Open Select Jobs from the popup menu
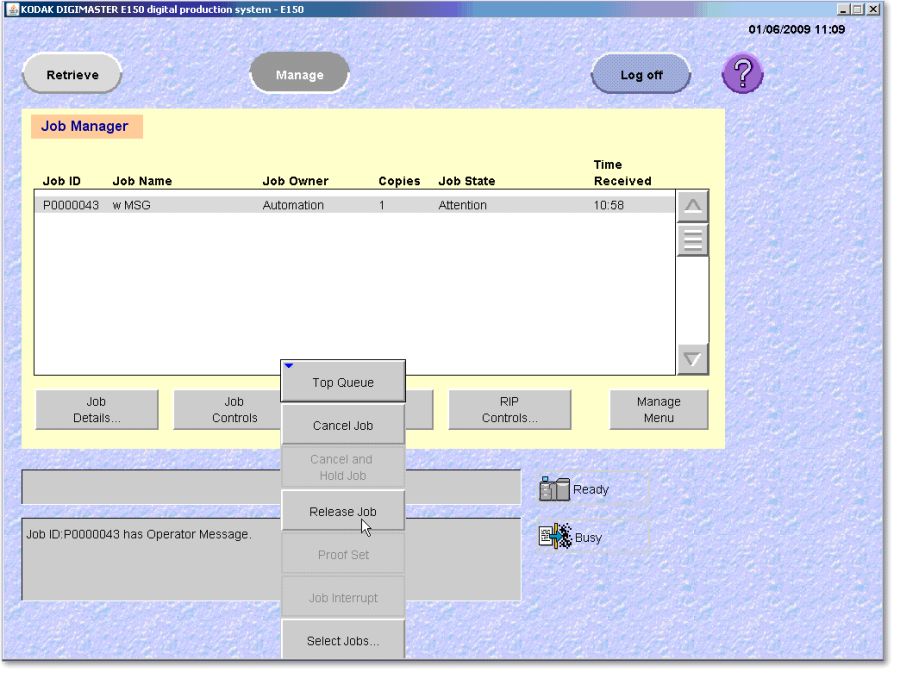900x678 pixels. point(342,641)
